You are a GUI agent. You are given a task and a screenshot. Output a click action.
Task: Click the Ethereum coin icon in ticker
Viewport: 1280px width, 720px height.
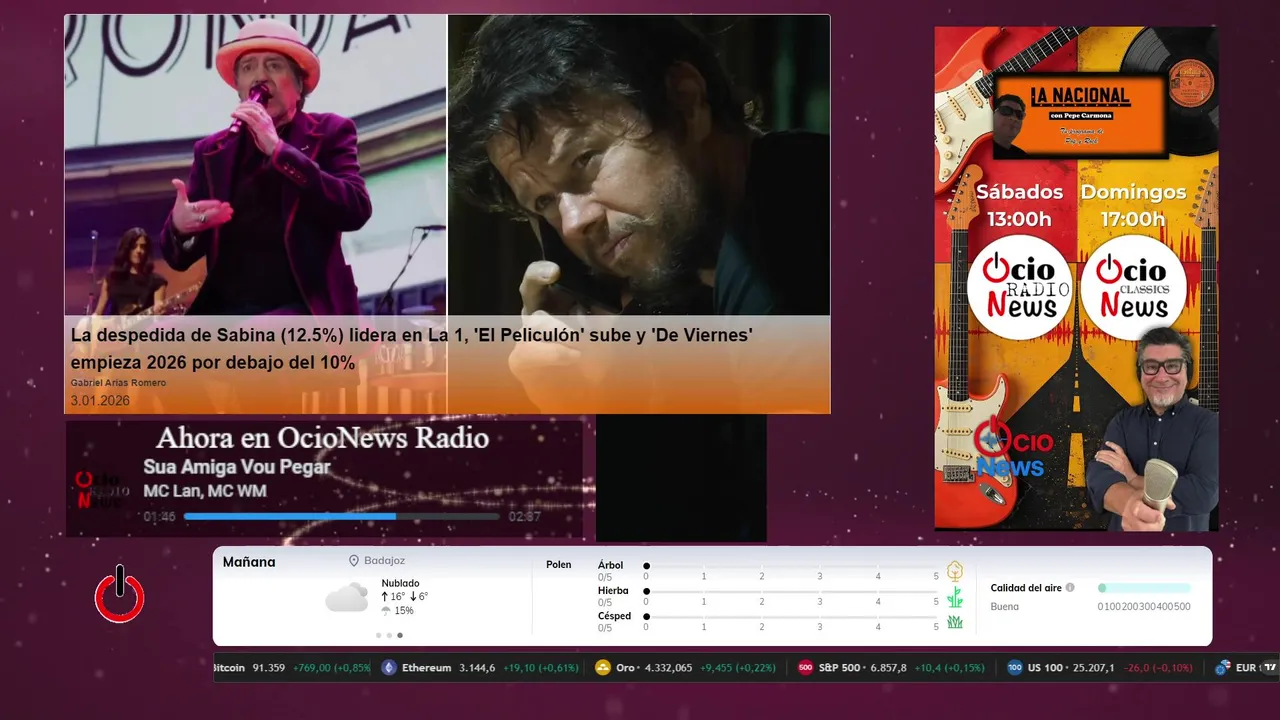pyautogui.click(x=389, y=668)
